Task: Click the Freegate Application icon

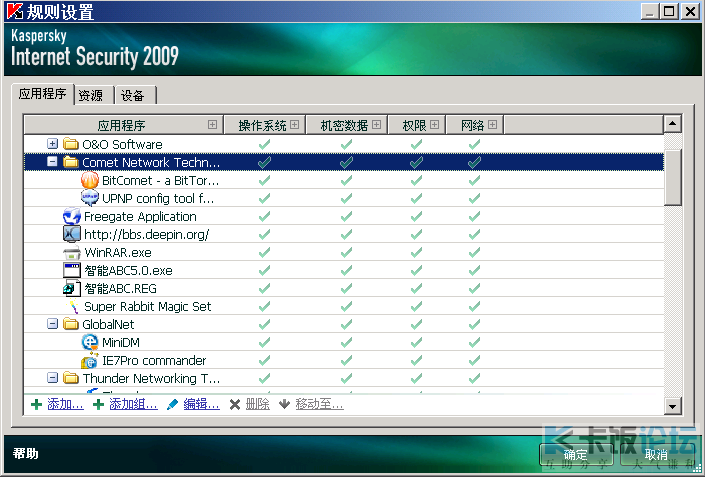Action: 72,216
